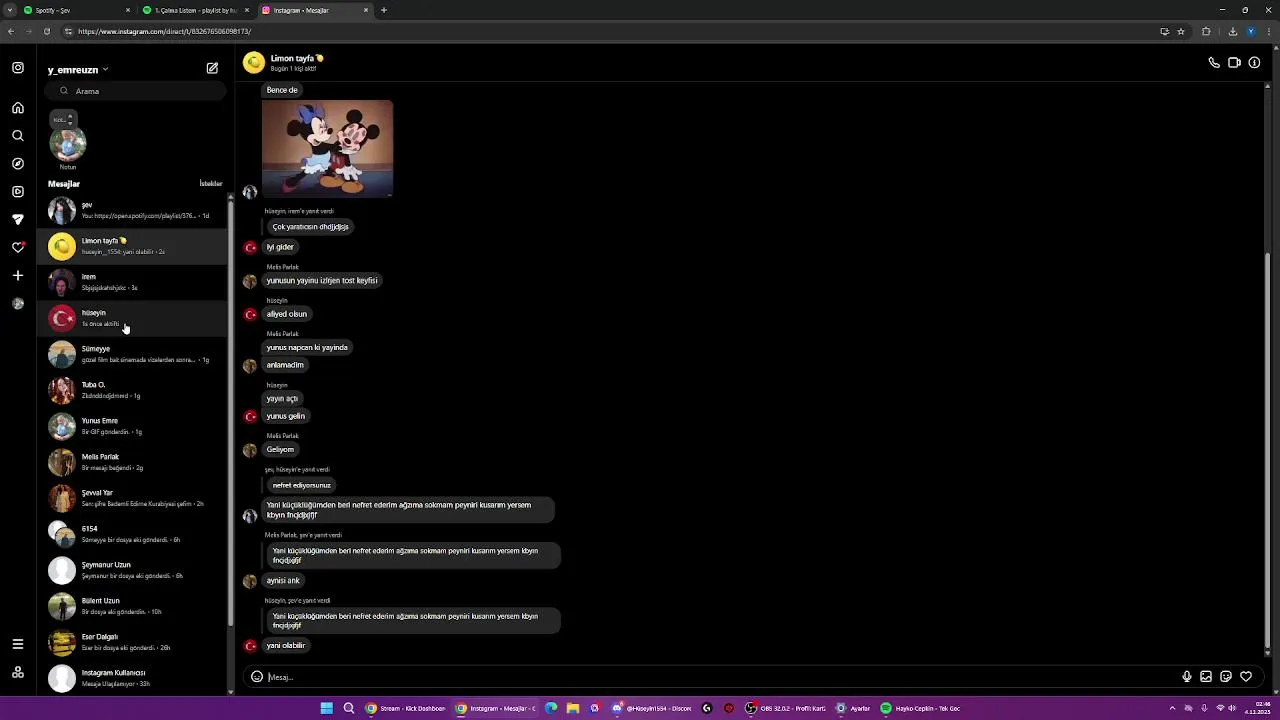Open the hüseyin conversation
This screenshot has width=1280, height=720.
tap(134, 318)
